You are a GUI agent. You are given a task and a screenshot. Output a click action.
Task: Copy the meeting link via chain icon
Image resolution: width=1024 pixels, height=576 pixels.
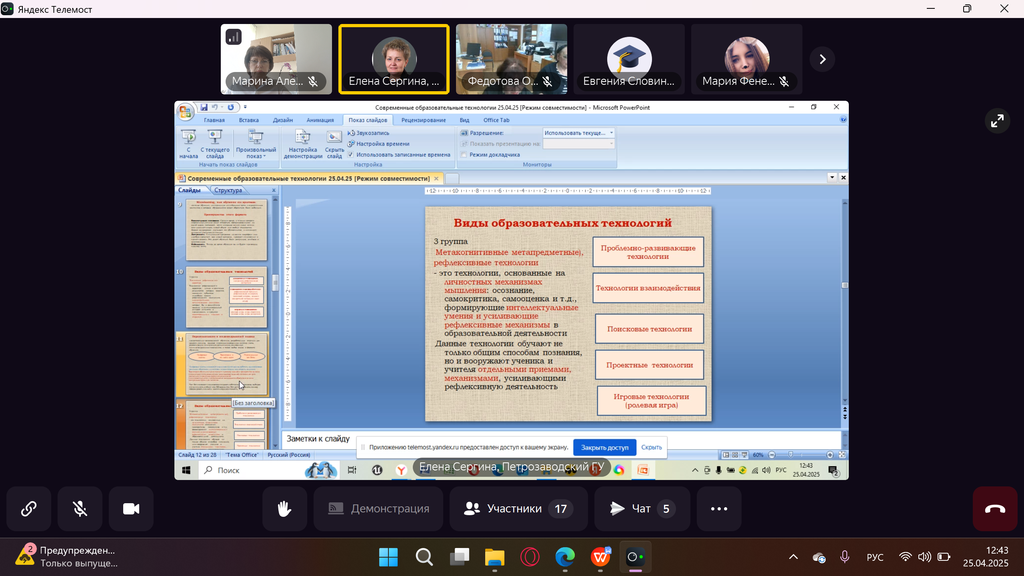pyautogui.click(x=29, y=509)
